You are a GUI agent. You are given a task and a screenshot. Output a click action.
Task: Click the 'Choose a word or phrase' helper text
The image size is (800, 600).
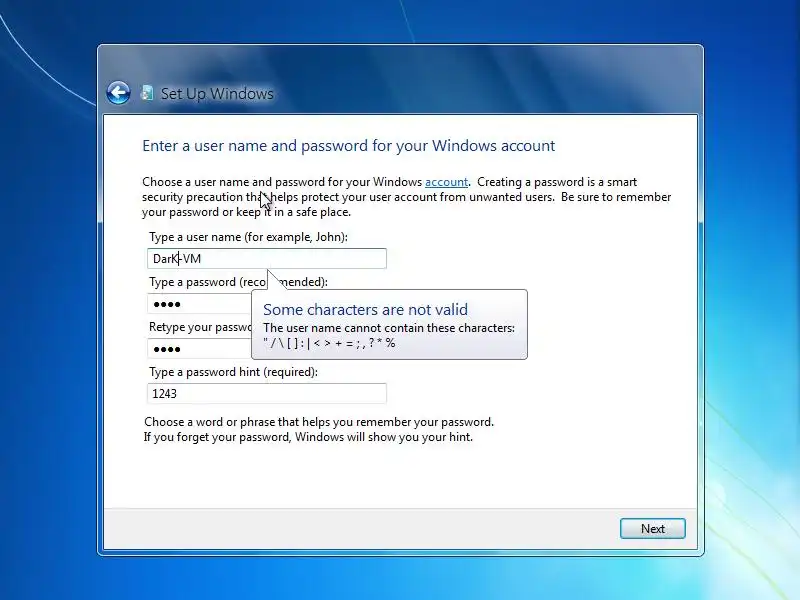(x=319, y=422)
